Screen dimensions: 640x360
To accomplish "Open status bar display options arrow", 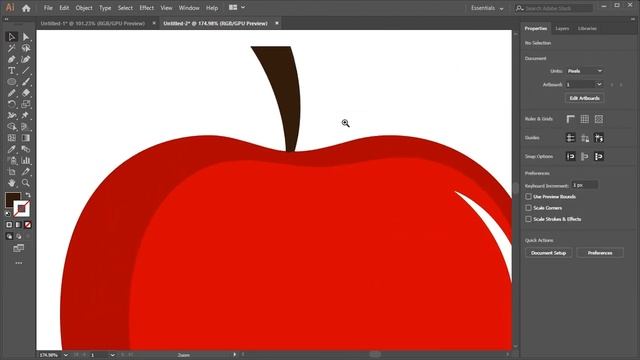I will coord(234,355).
